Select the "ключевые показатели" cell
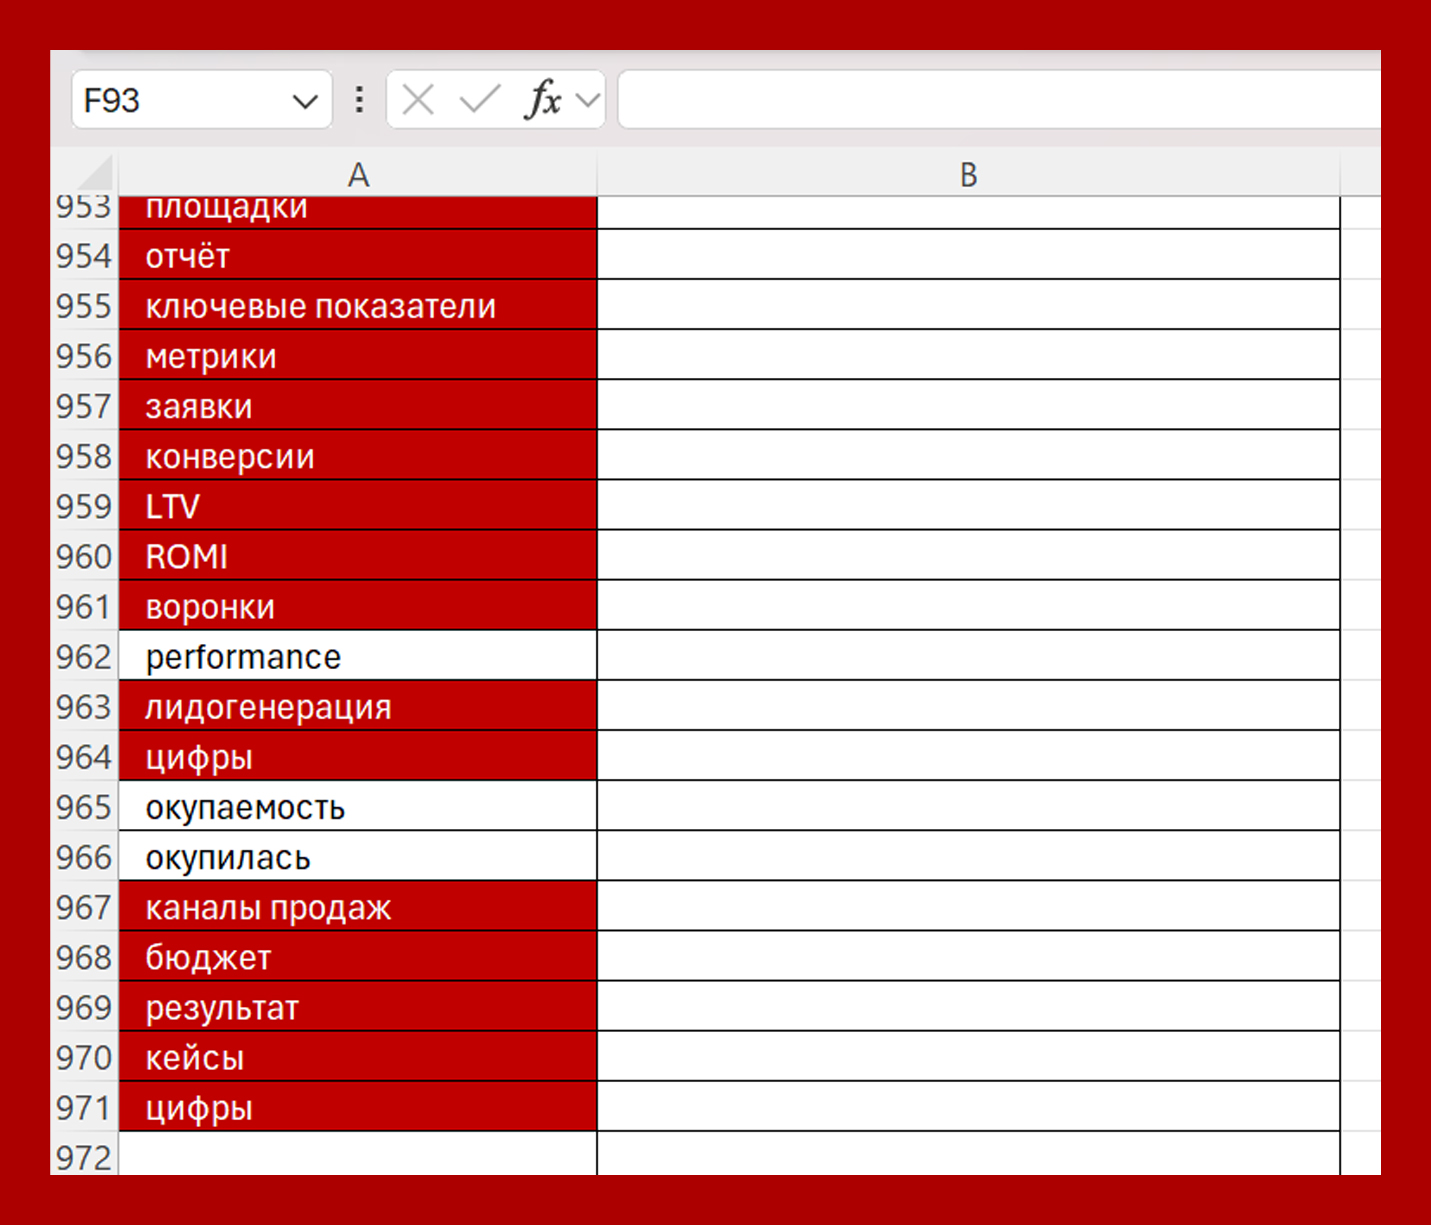The image size is (1431, 1225). (358, 305)
